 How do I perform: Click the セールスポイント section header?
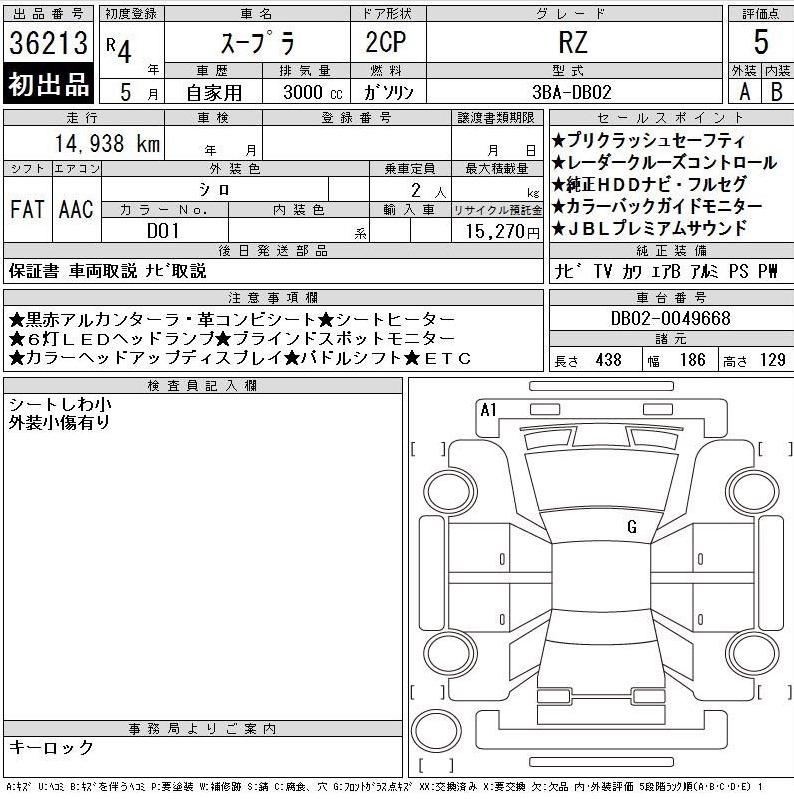point(671,118)
